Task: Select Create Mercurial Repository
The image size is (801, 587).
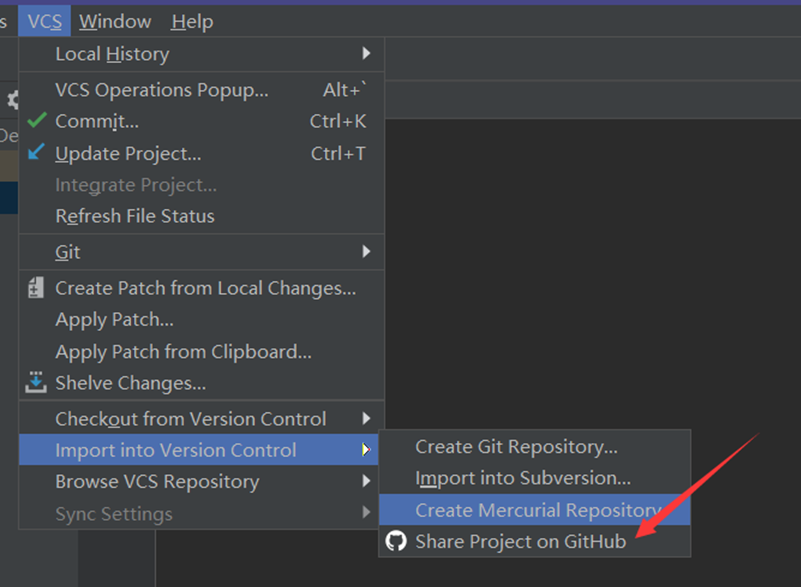Action: tap(535, 510)
